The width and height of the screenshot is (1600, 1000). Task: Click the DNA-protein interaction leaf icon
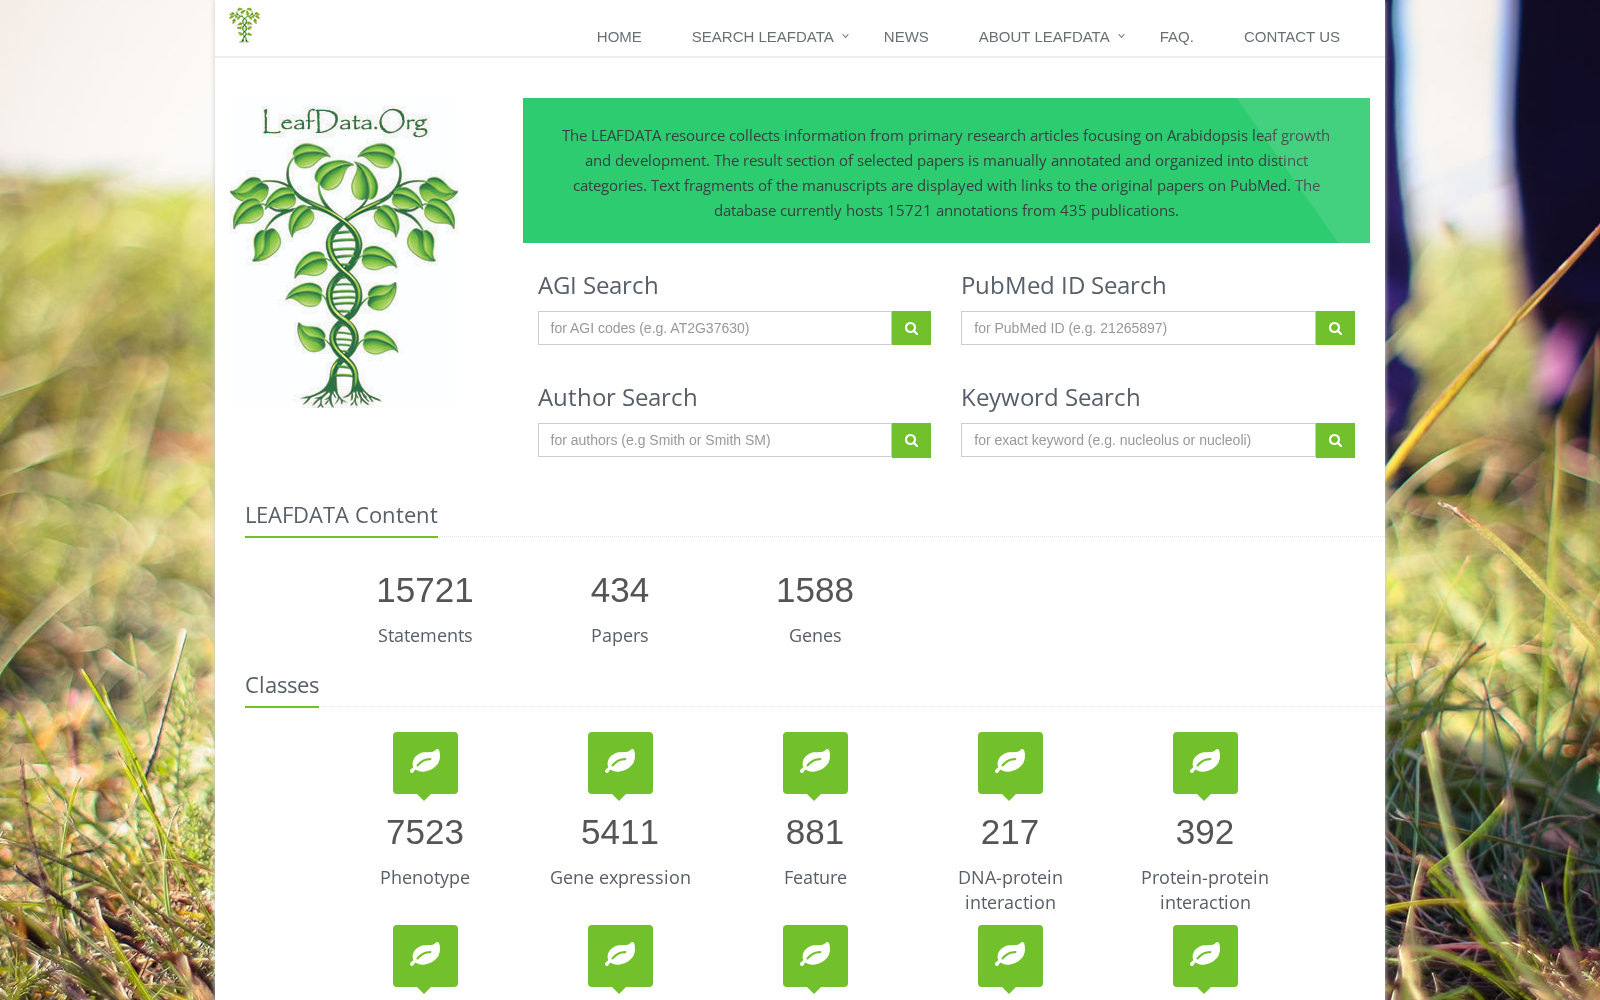[1010, 763]
